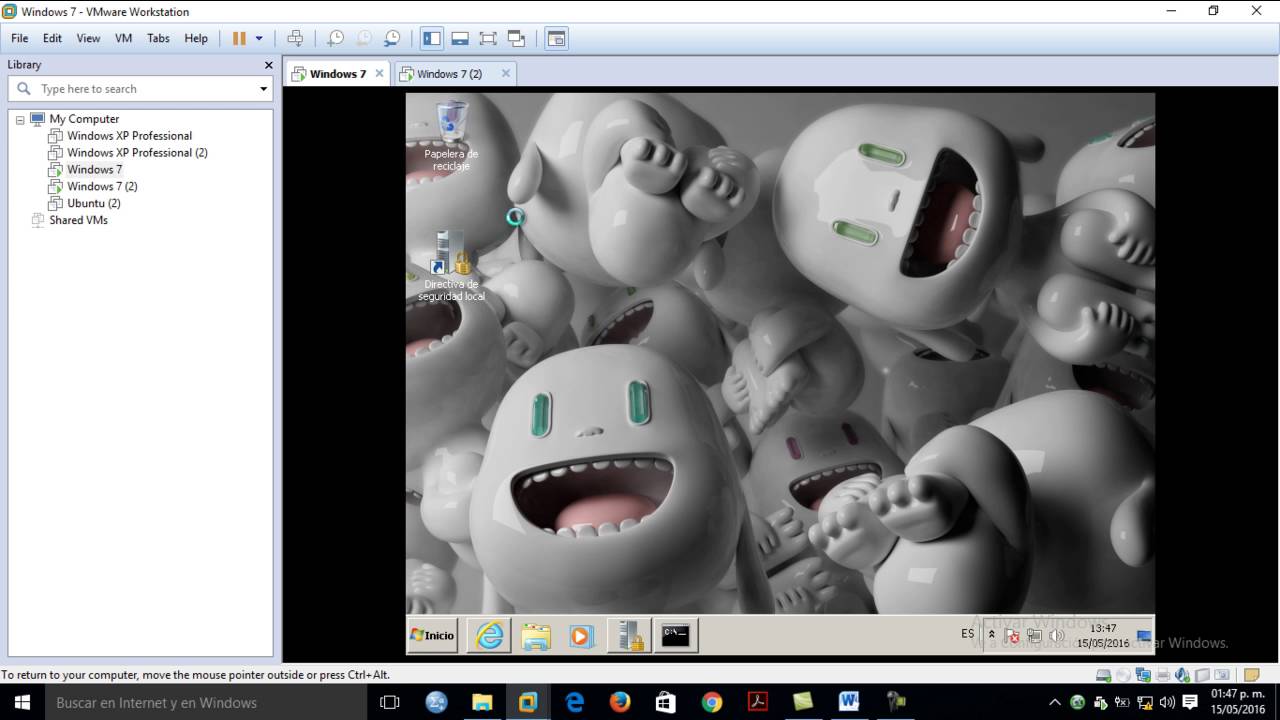Open Internet Explorer in guest taskbar

point(489,635)
